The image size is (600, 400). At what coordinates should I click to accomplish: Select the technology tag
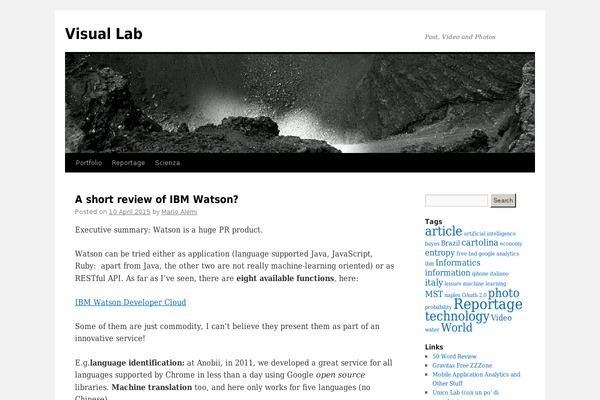pyautogui.click(x=457, y=317)
